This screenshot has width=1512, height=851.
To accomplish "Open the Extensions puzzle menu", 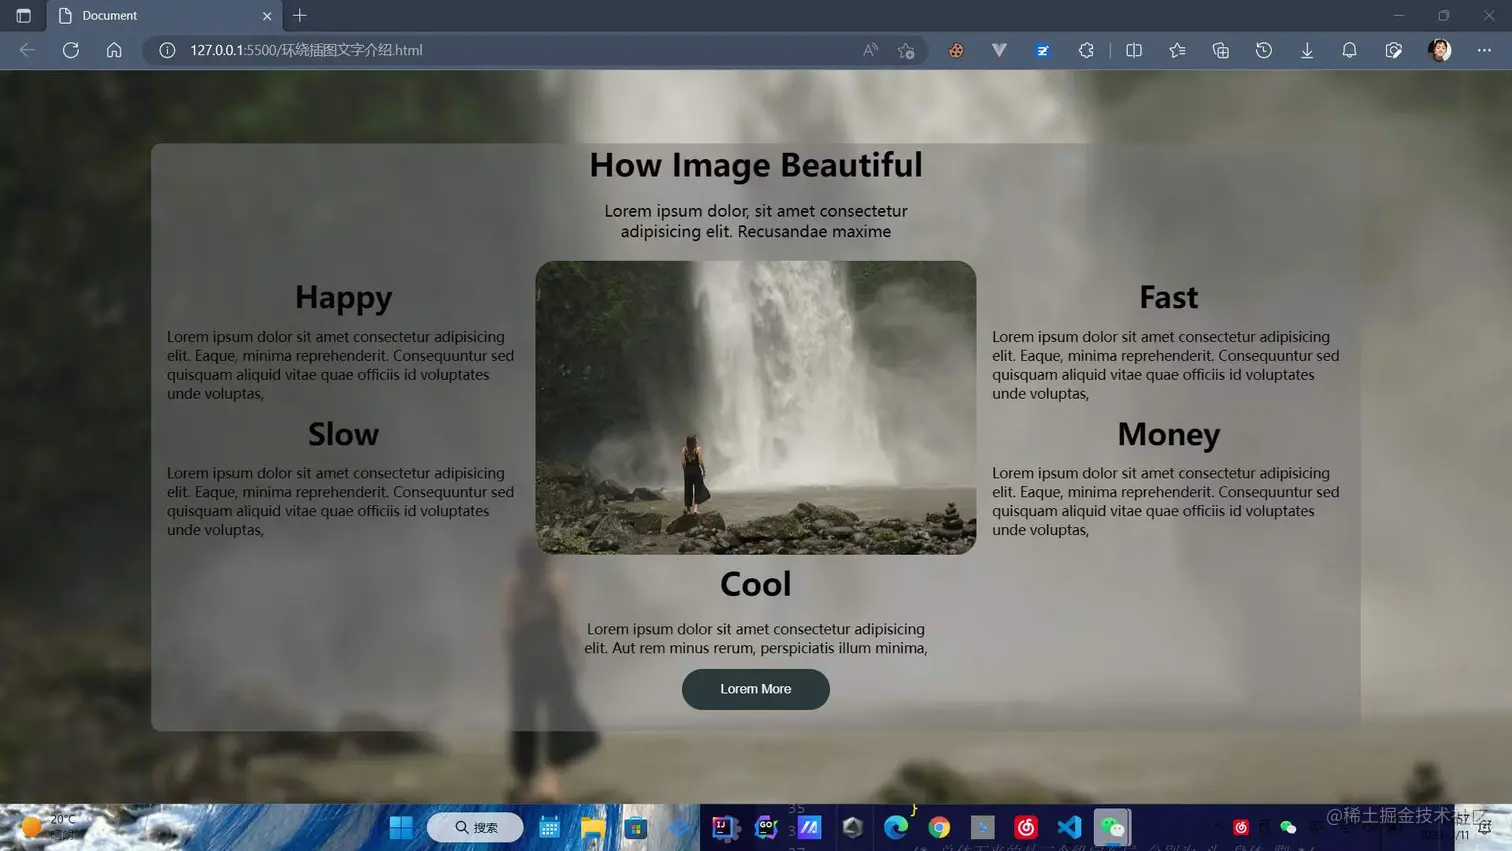I will pyautogui.click(x=1086, y=50).
